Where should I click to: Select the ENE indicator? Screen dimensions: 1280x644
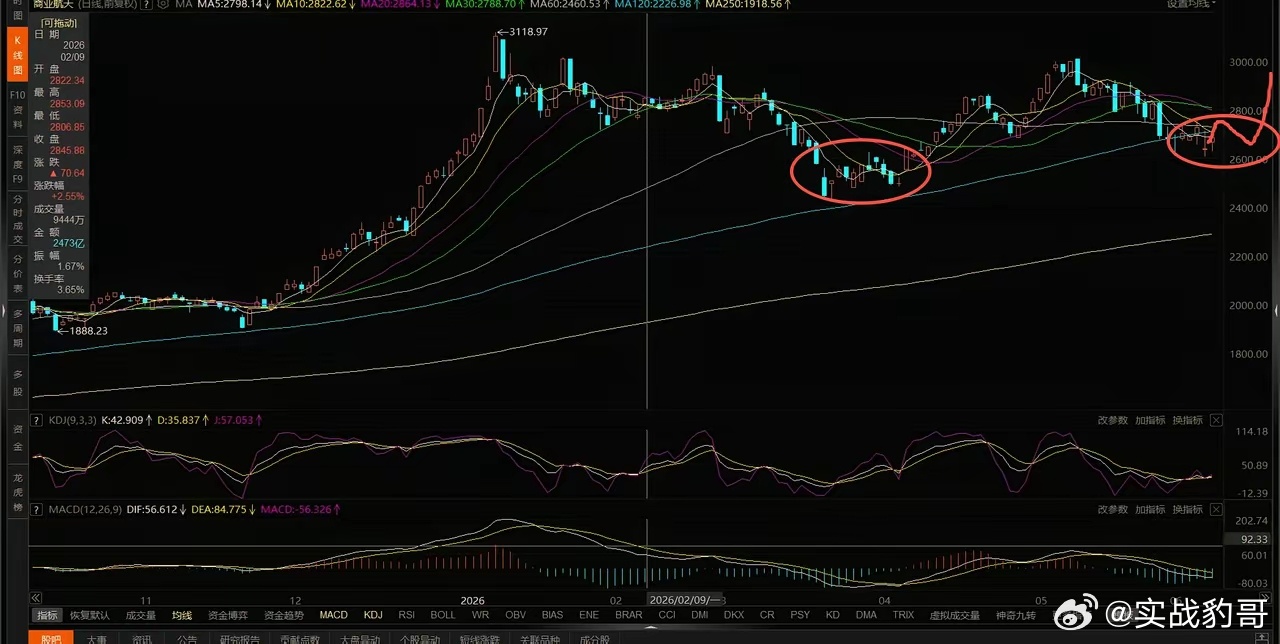tap(589, 615)
